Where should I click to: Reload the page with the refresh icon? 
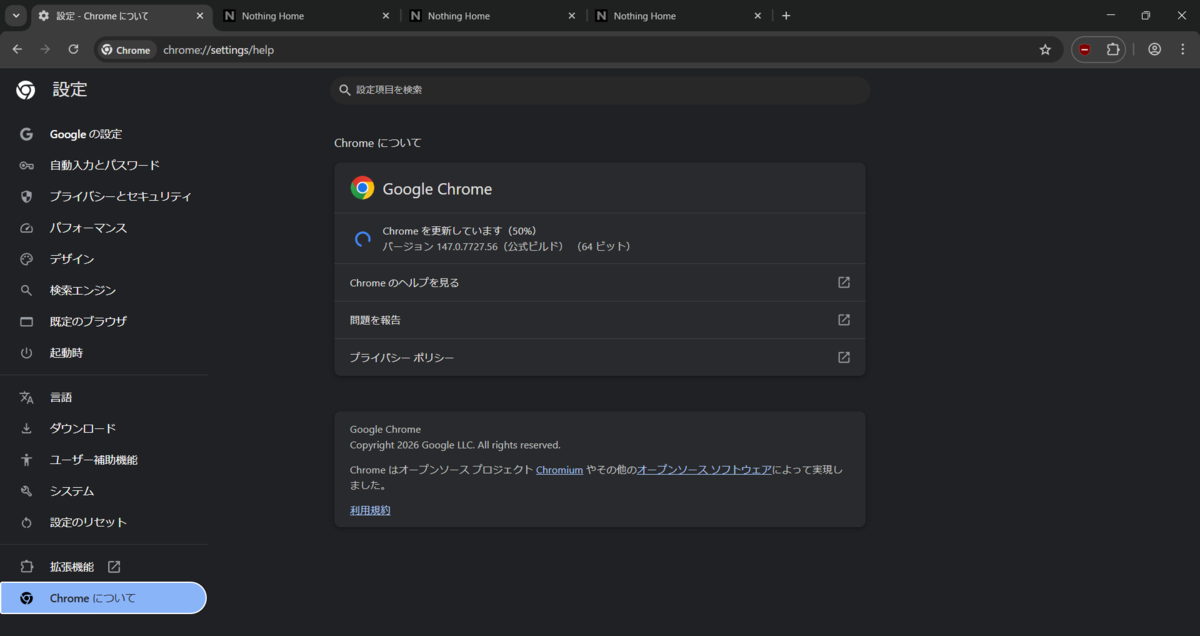(x=73, y=49)
